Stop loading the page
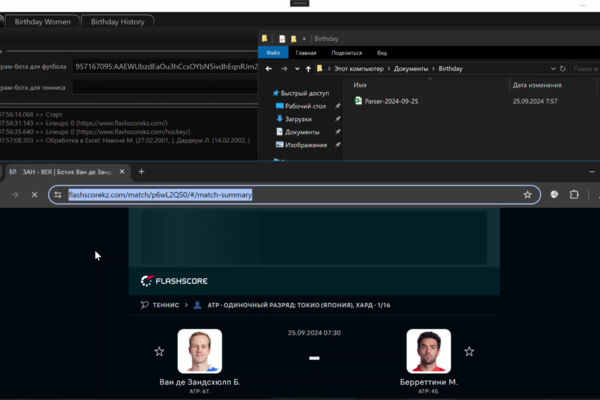The width and height of the screenshot is (600, 400). point(34,195)
